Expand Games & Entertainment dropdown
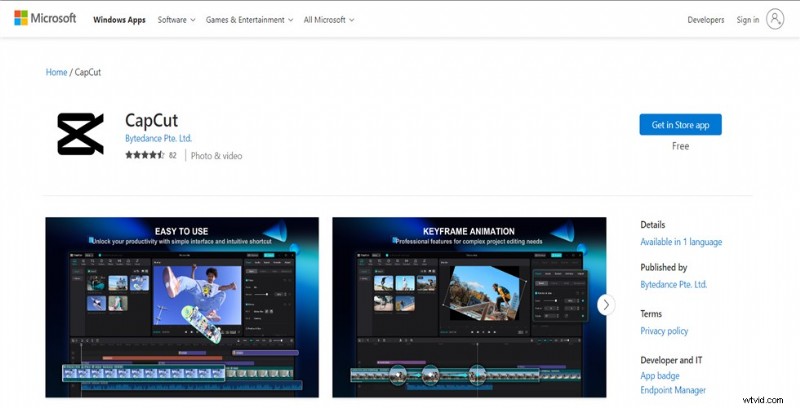The image size is (800, 408). [x=249, y=20]
